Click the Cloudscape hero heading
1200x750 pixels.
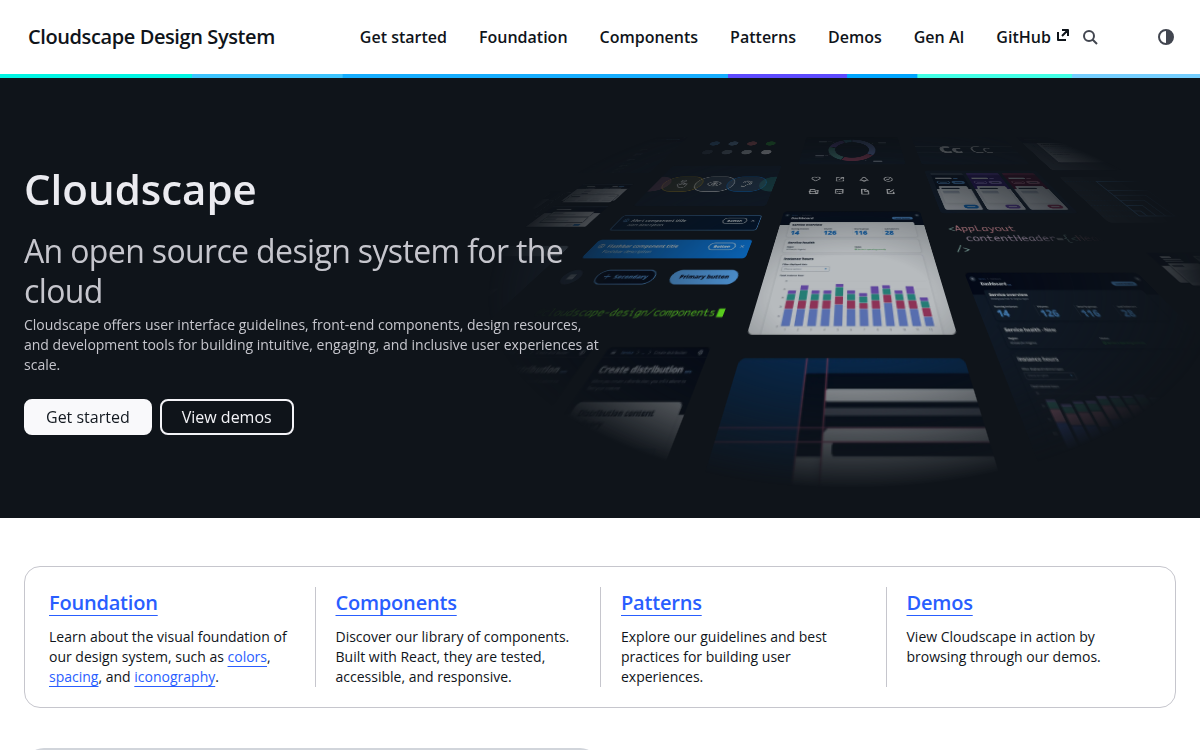140,190
